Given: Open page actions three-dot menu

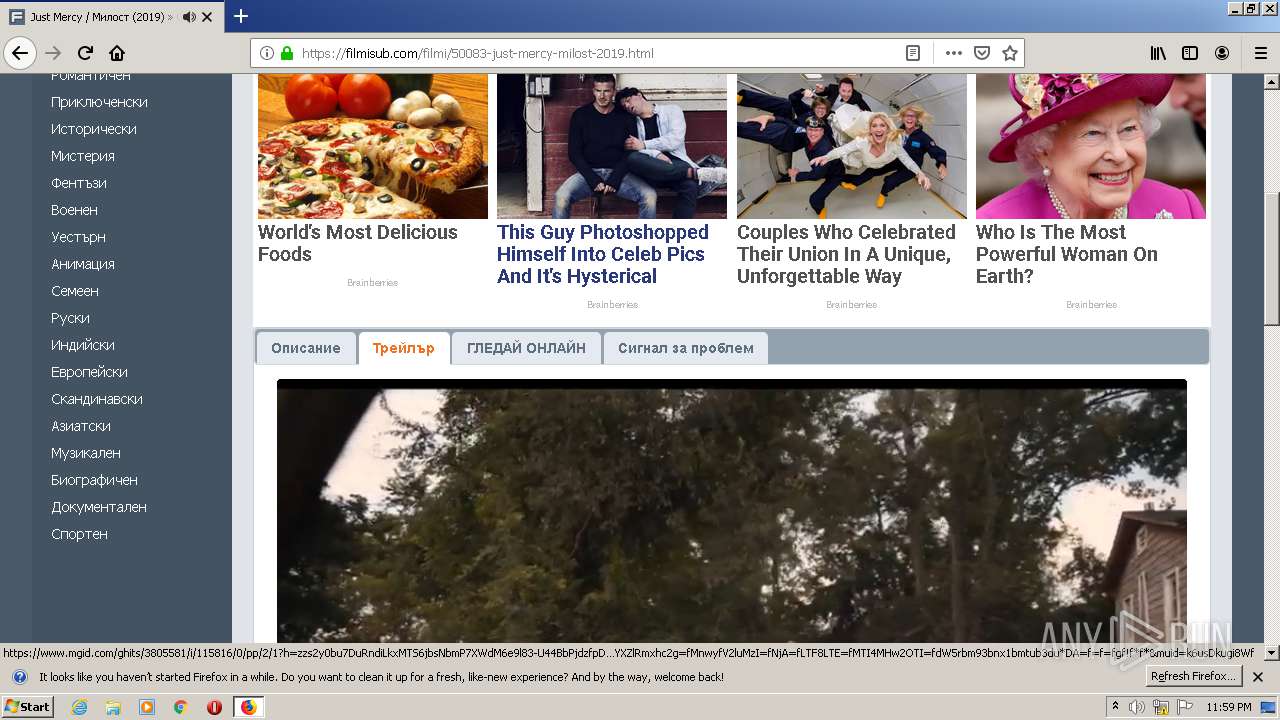Looking at the screenshot, I should click(954, 53).
